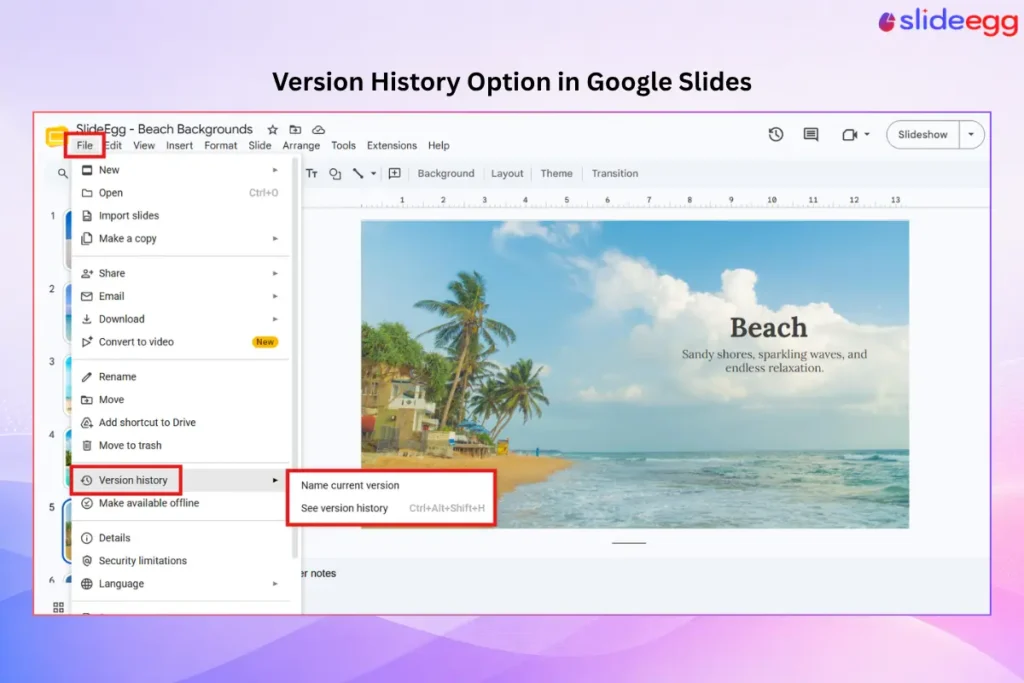Viewport: 1024px width, 683px height.
Task: Open Details from File menu
Action: 180,538
